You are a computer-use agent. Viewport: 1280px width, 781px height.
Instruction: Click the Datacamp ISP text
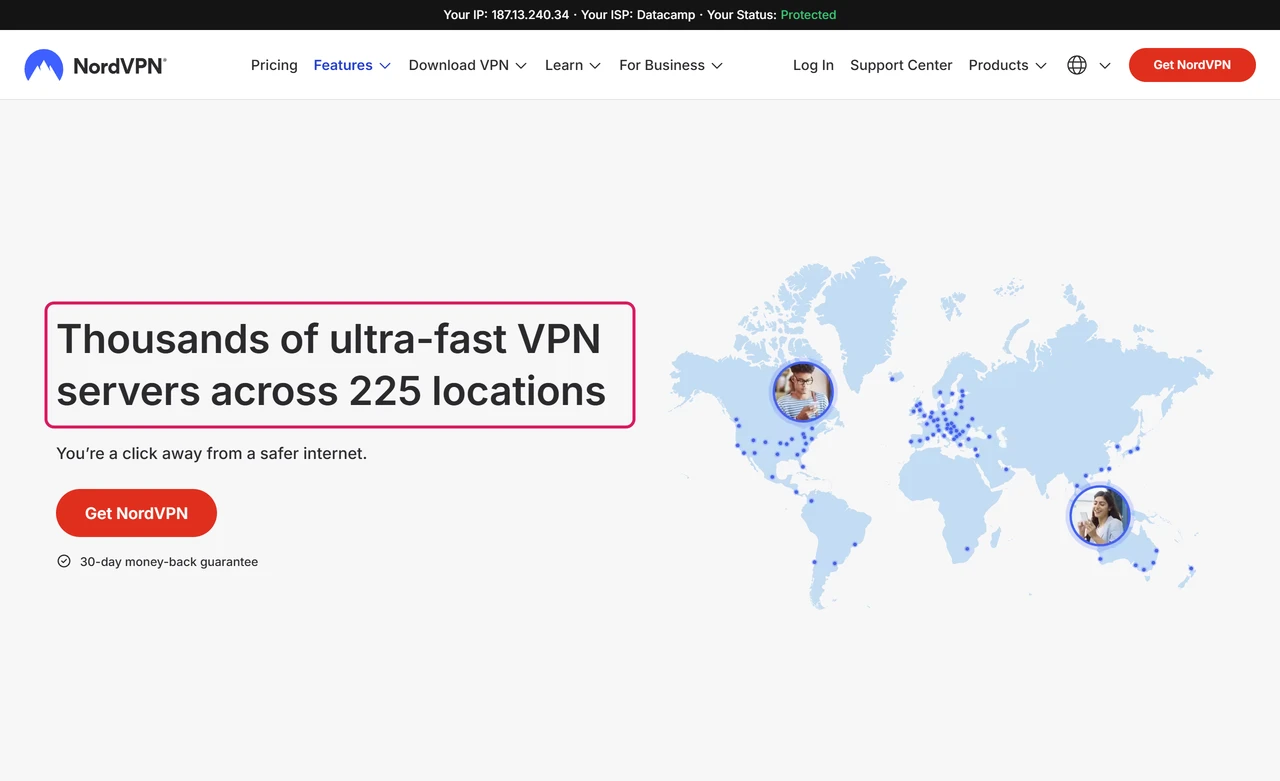point(666,15)
